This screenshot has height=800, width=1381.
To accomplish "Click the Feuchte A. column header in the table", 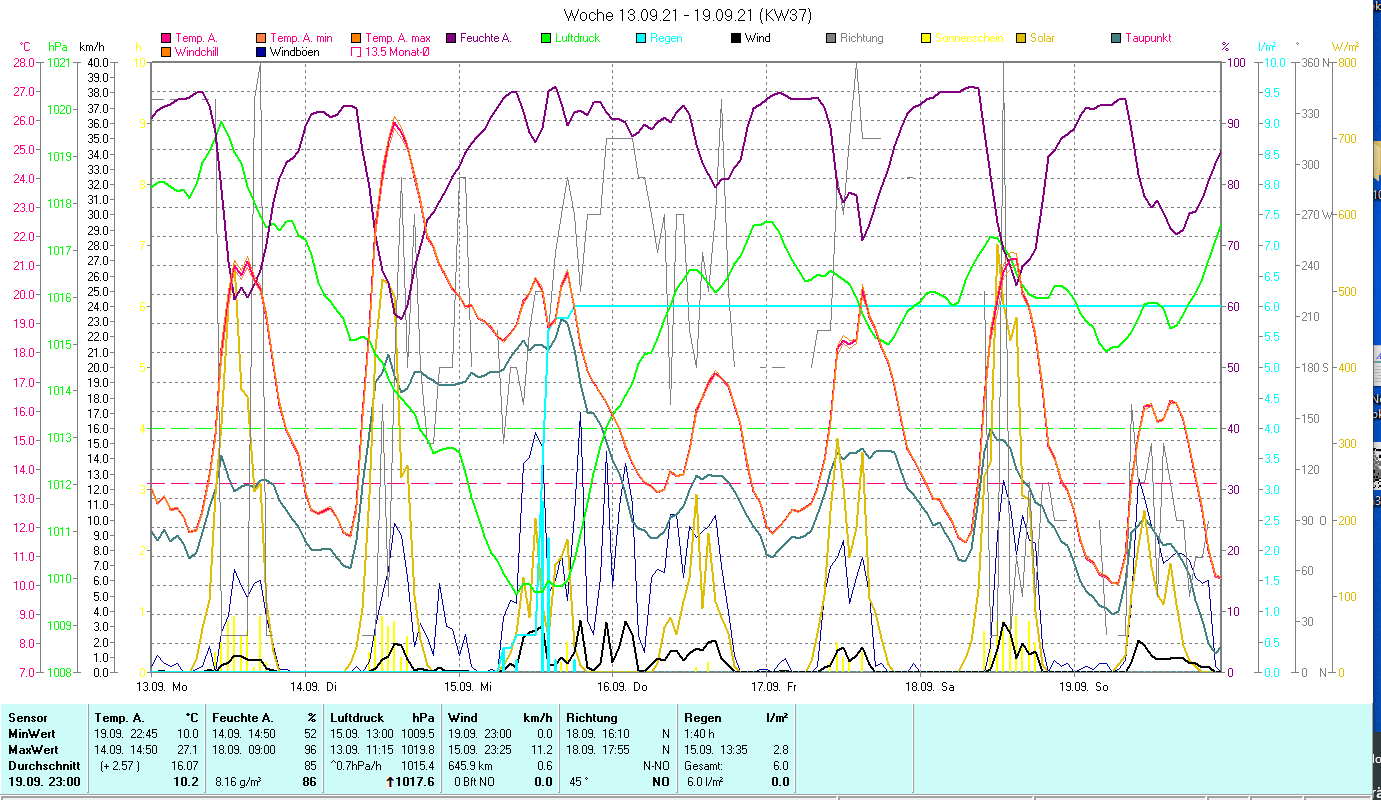I will click(x=244, y=718).
